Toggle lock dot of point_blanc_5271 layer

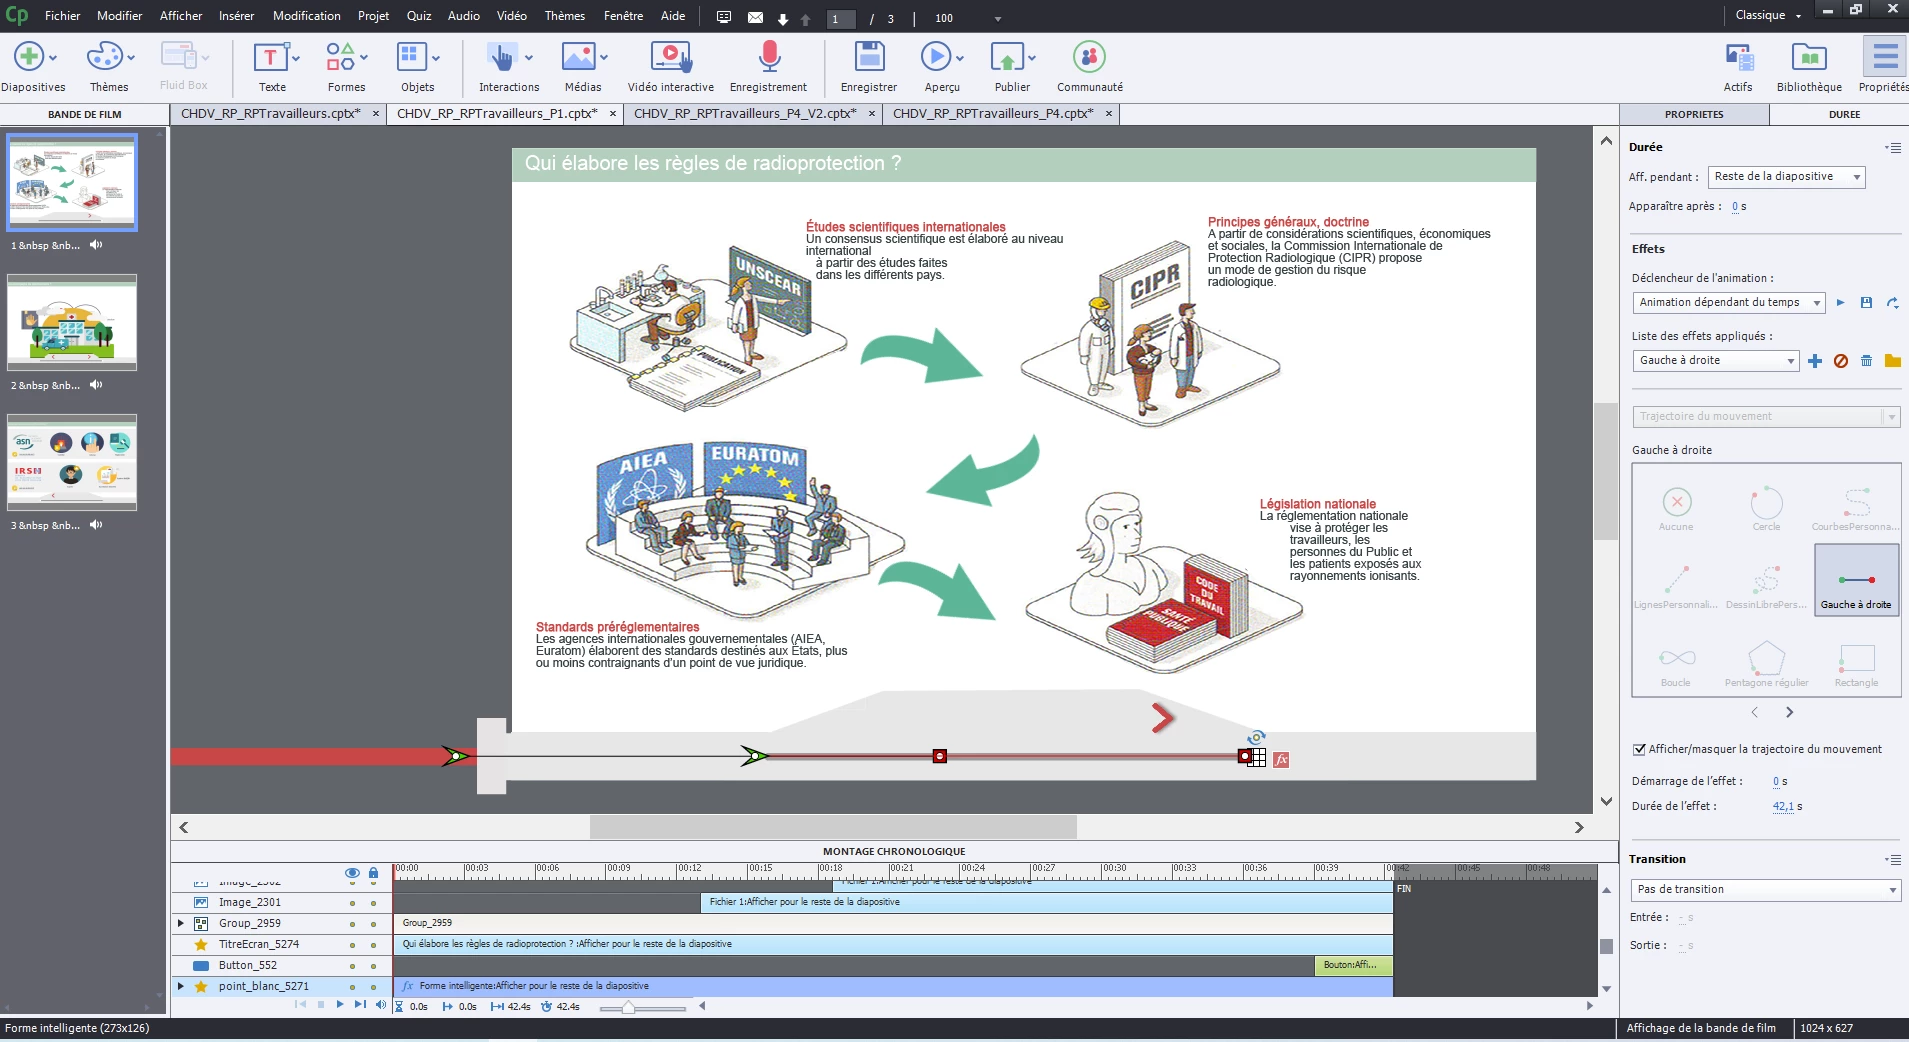(373, 987)
